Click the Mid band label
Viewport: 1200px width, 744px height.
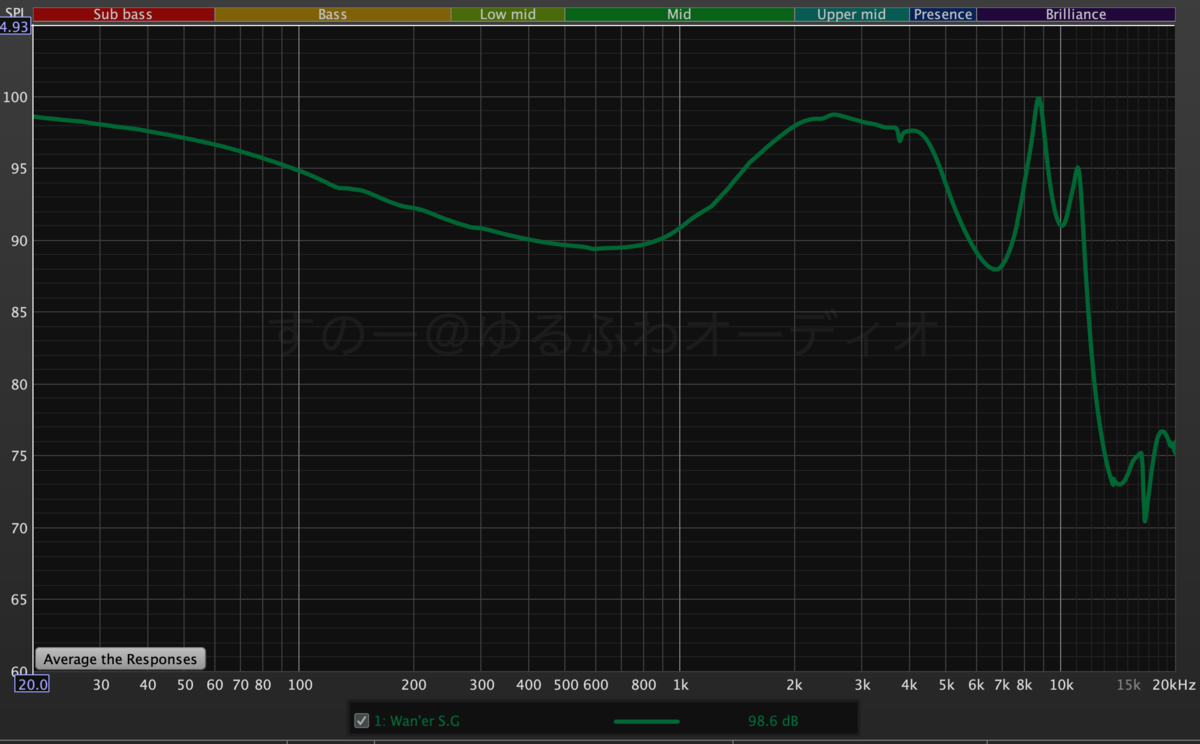coord(679,14)
